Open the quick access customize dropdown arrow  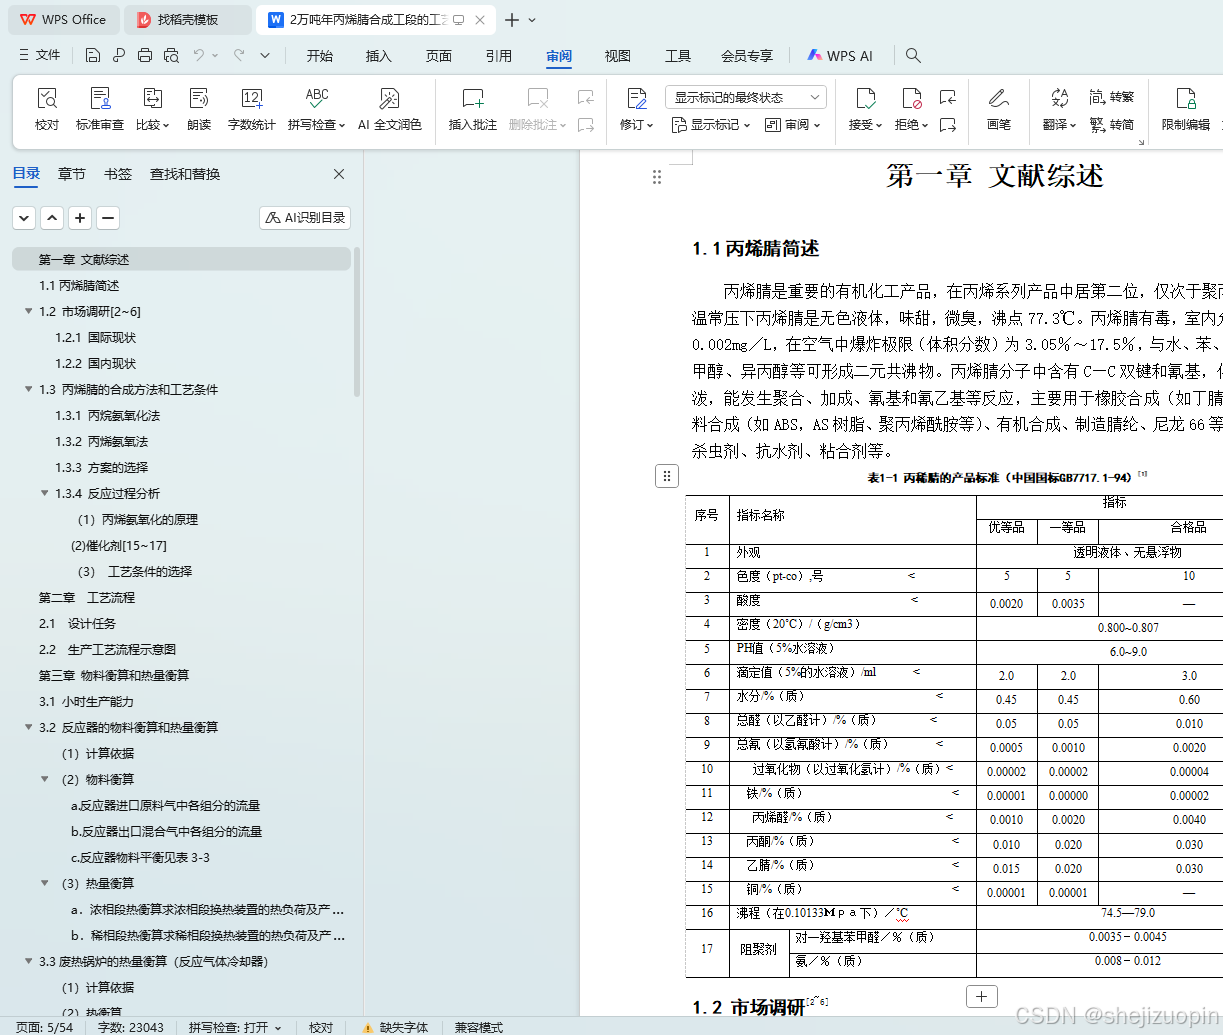pos(265,55)
